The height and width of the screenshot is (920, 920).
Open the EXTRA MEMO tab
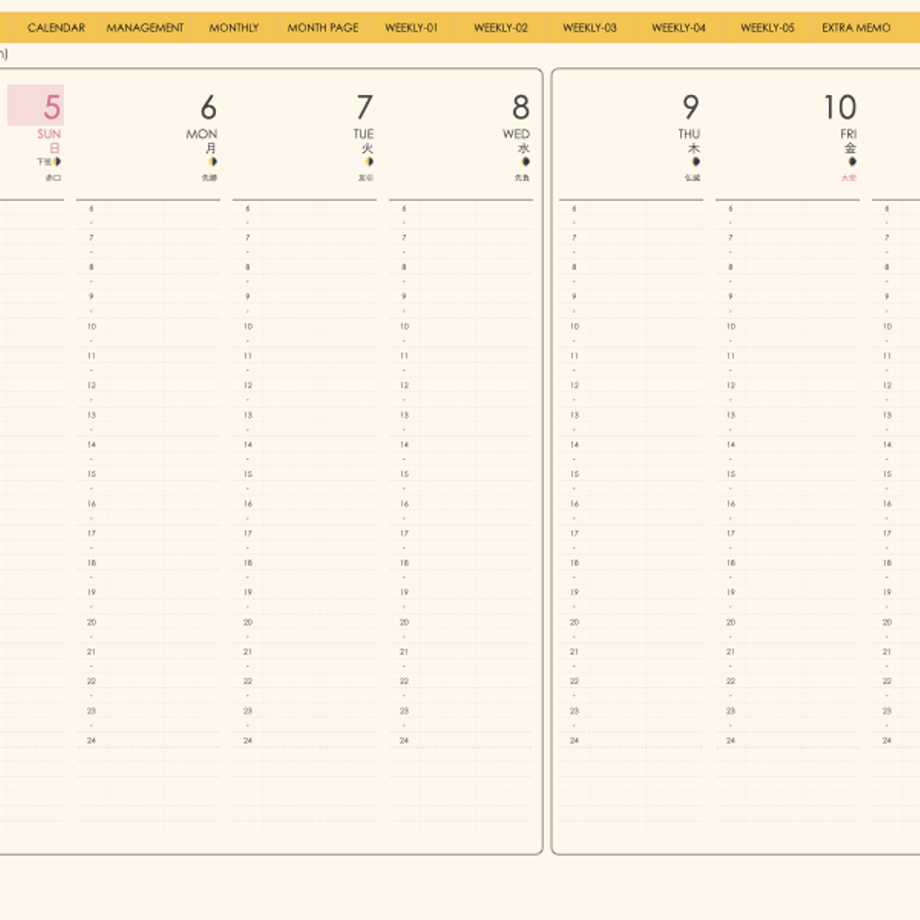856,28
